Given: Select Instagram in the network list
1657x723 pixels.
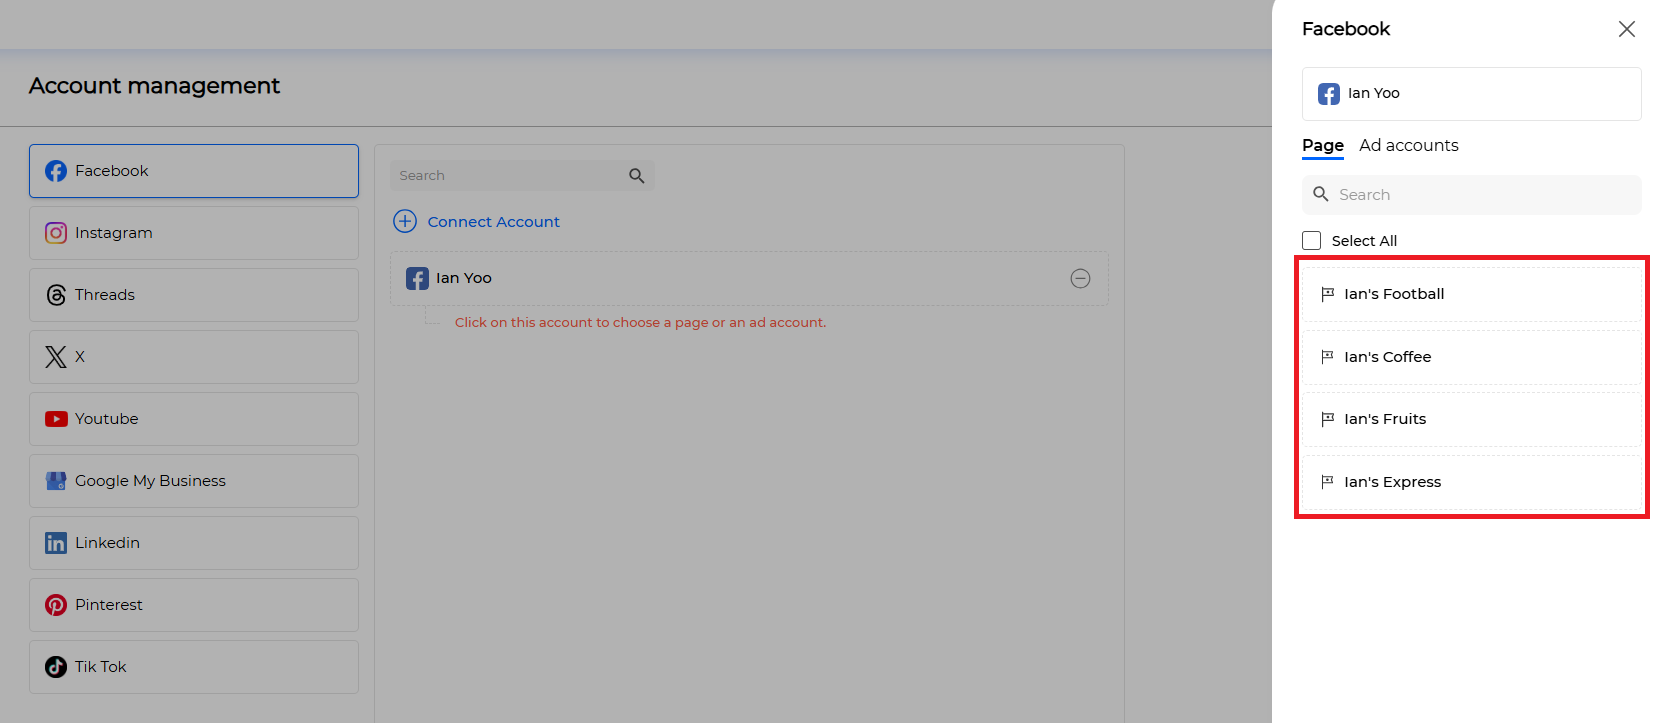Looking at the screenshot, I should 194,233.
